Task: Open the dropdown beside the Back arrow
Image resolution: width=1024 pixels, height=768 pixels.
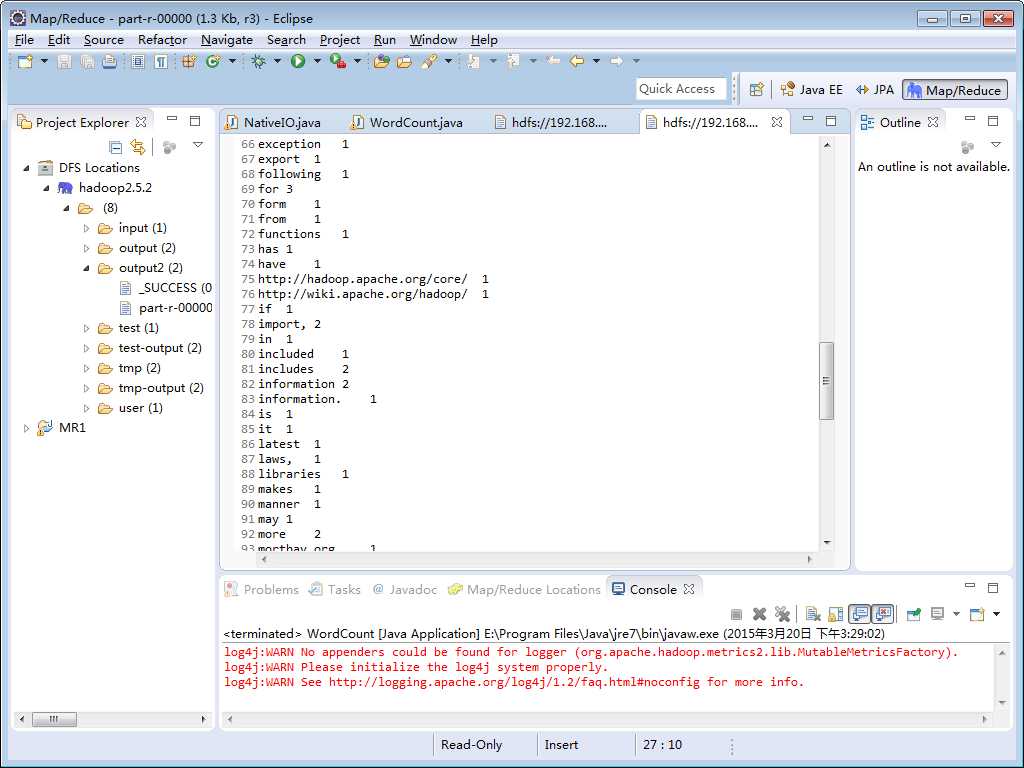Action: coord(596,61)
